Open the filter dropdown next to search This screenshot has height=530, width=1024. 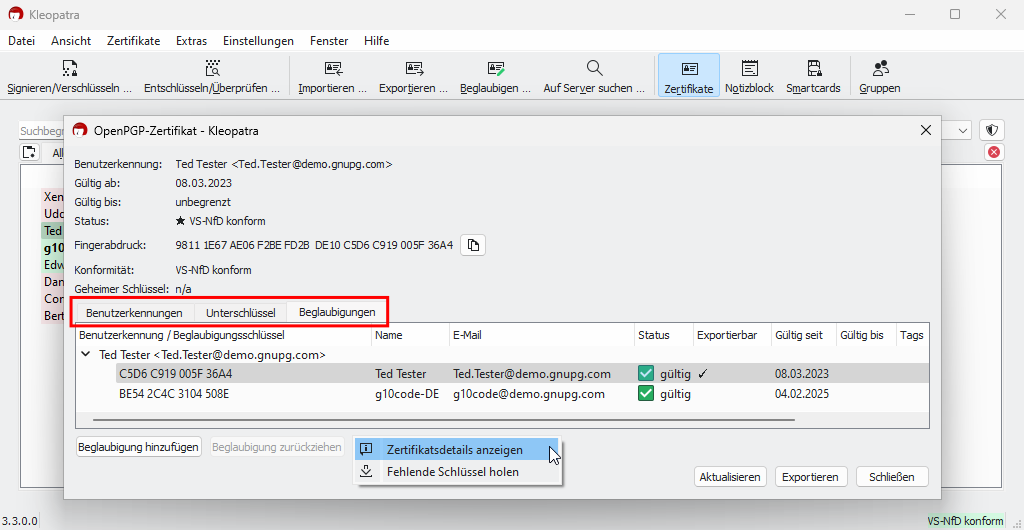point(963,131)
